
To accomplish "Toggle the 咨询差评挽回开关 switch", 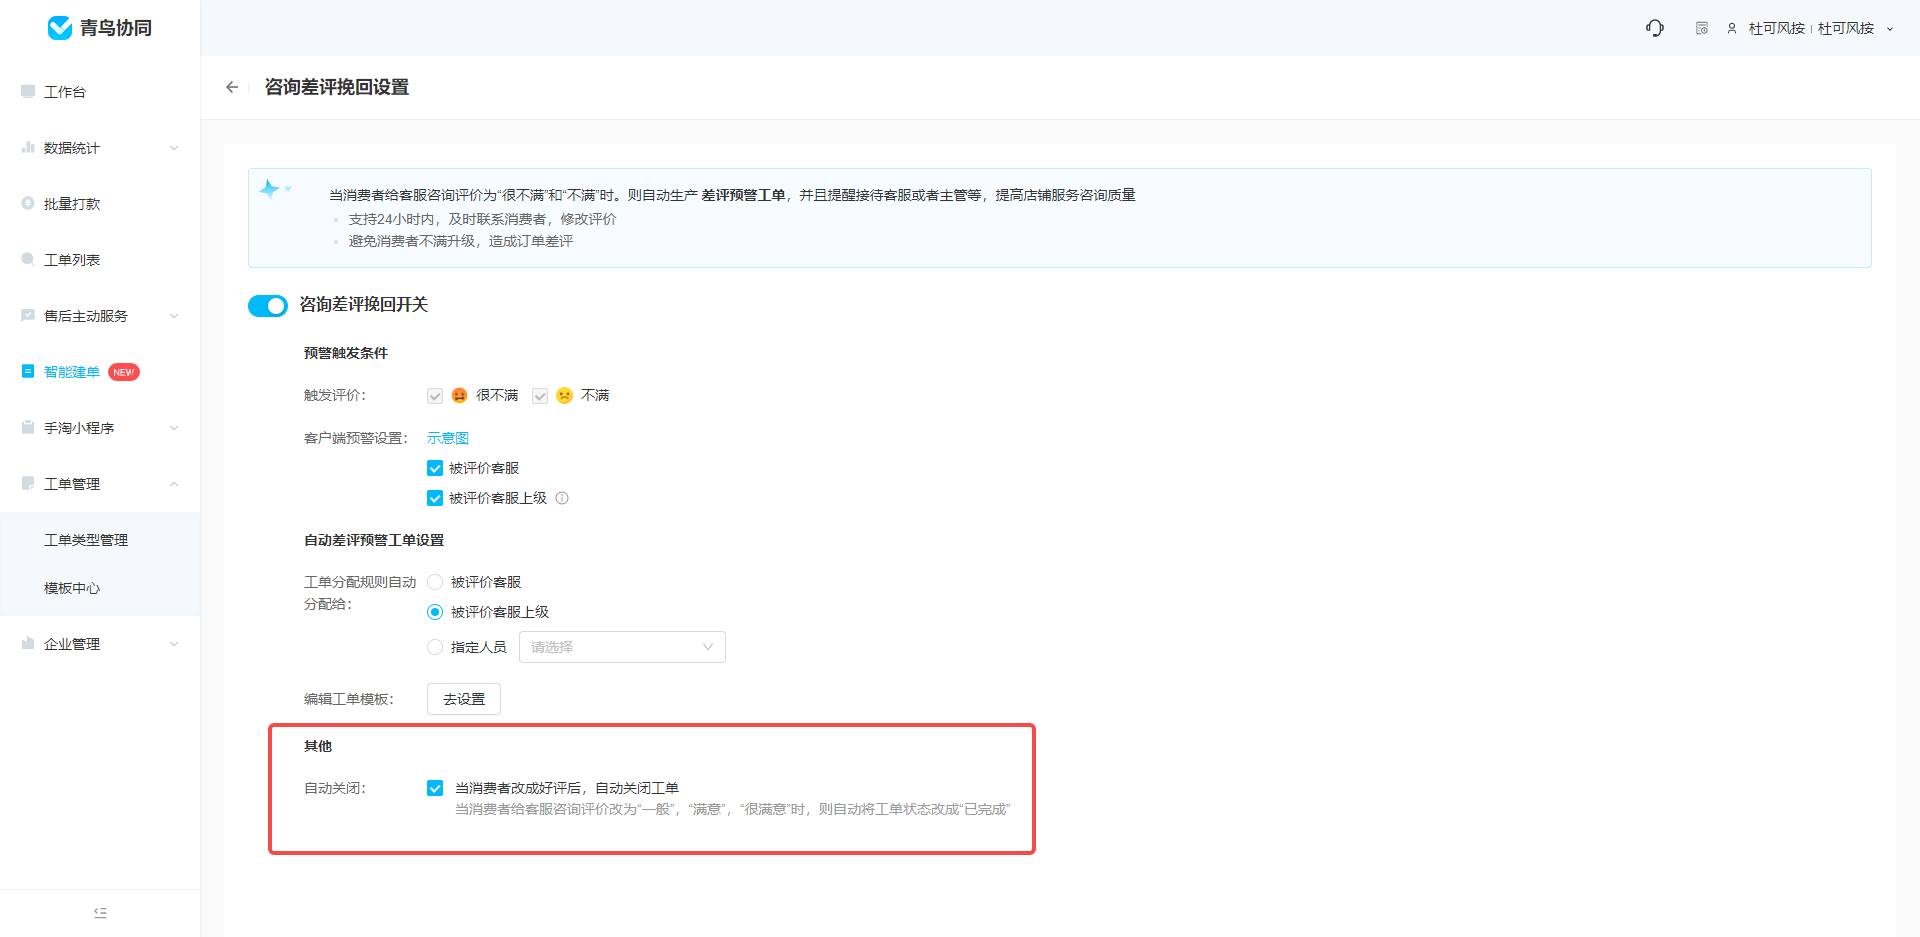I will [268, 305].
